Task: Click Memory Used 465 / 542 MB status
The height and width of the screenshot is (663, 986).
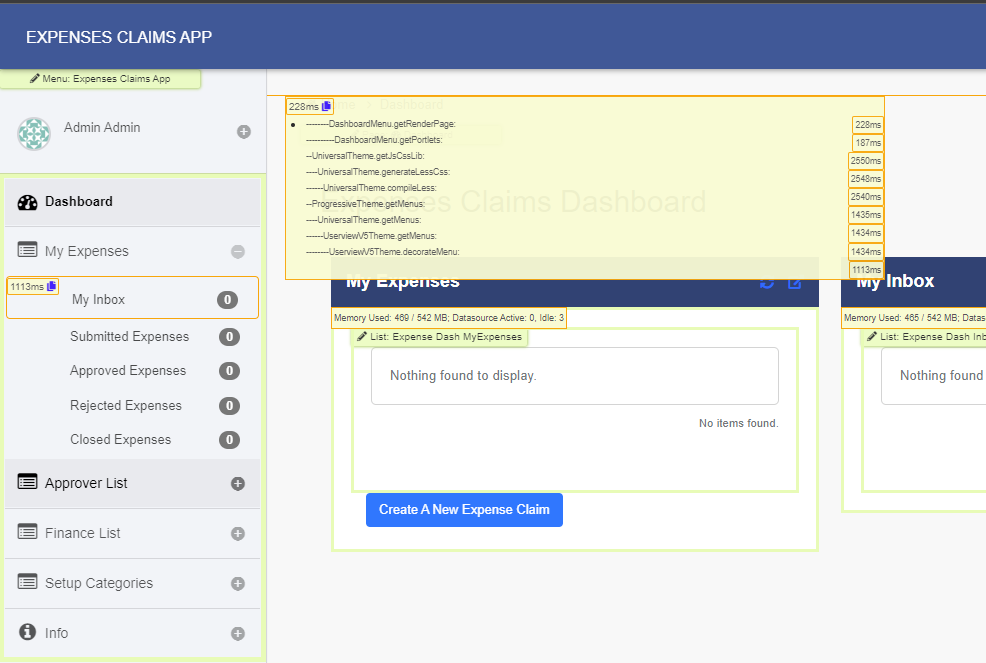Action: pos(914,318)
